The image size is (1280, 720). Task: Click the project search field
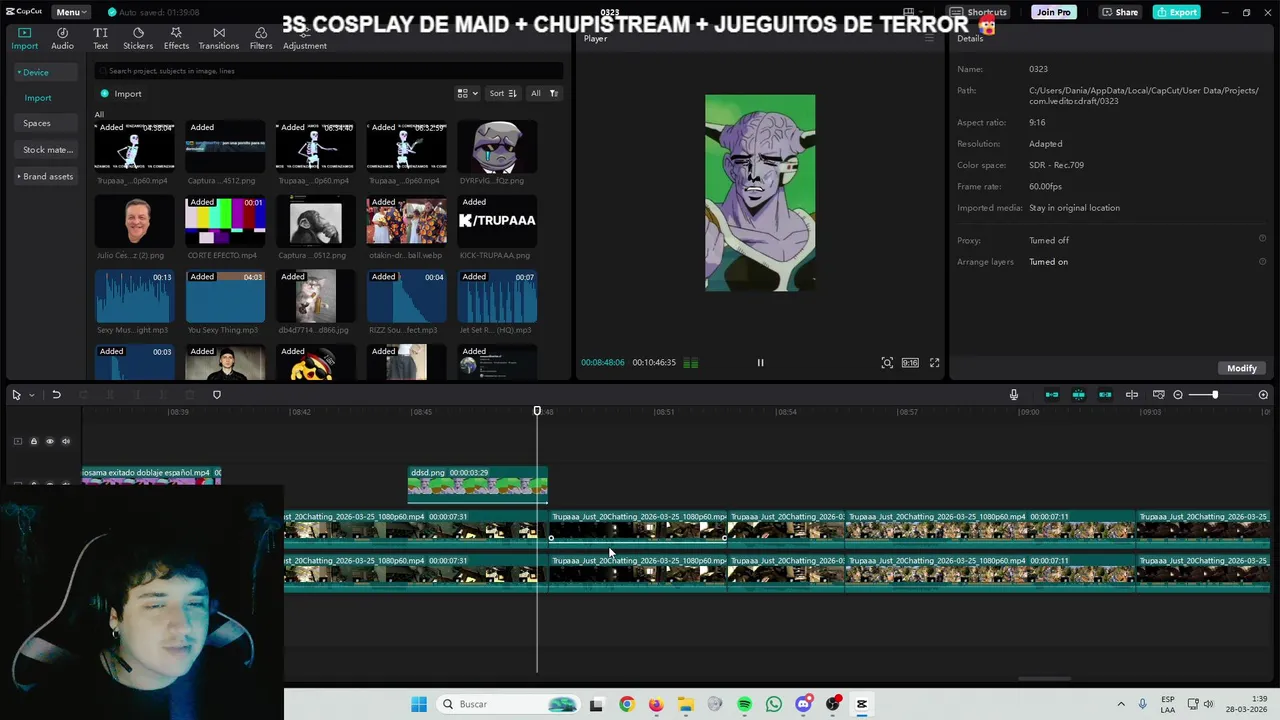click(x=329, y=71)
